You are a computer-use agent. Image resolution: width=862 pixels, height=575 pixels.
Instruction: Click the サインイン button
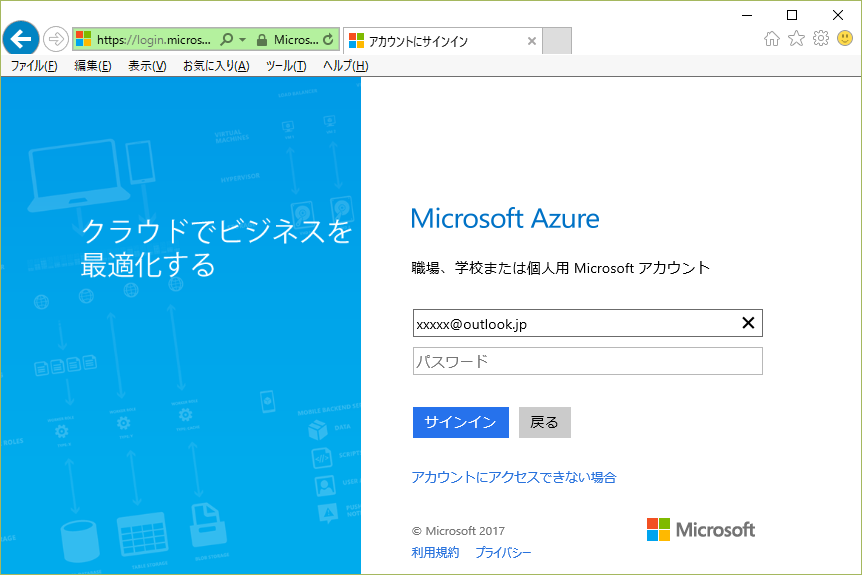461,422
